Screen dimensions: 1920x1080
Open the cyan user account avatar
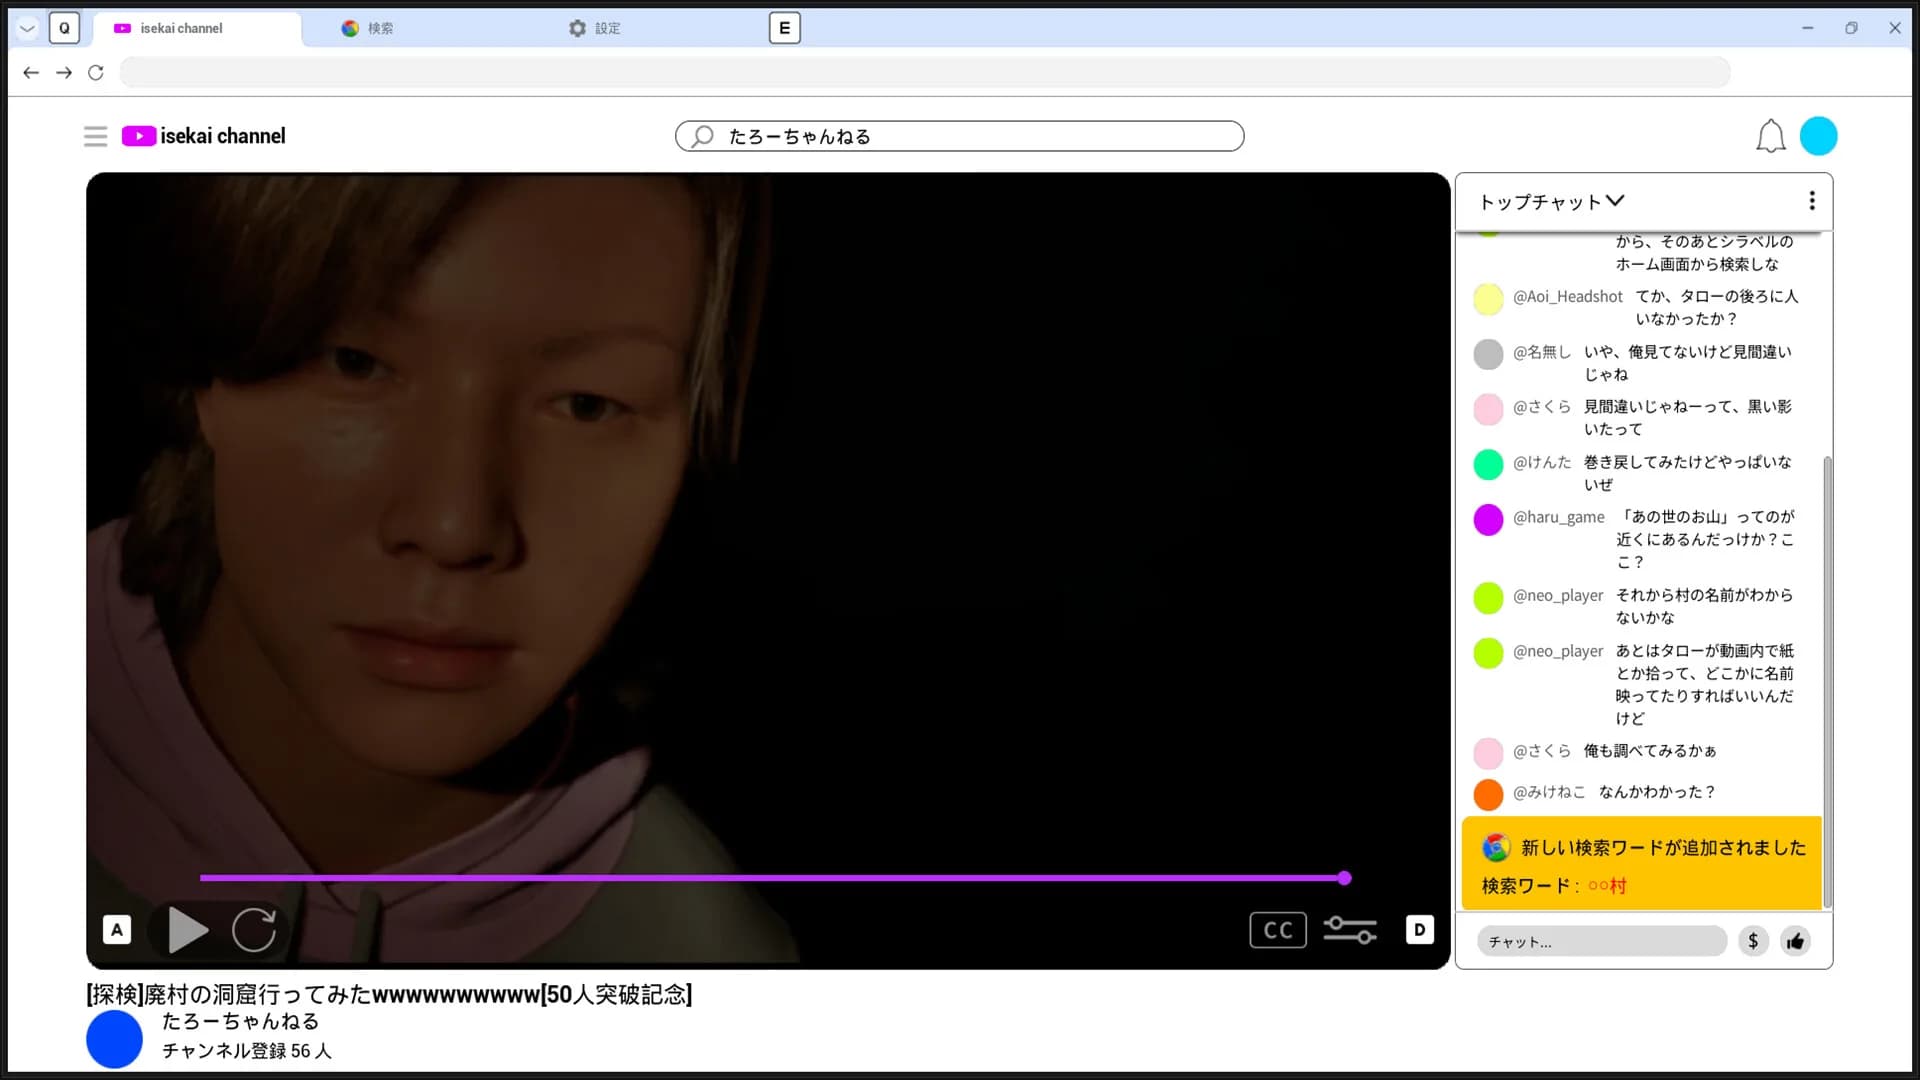(1818, 136)
